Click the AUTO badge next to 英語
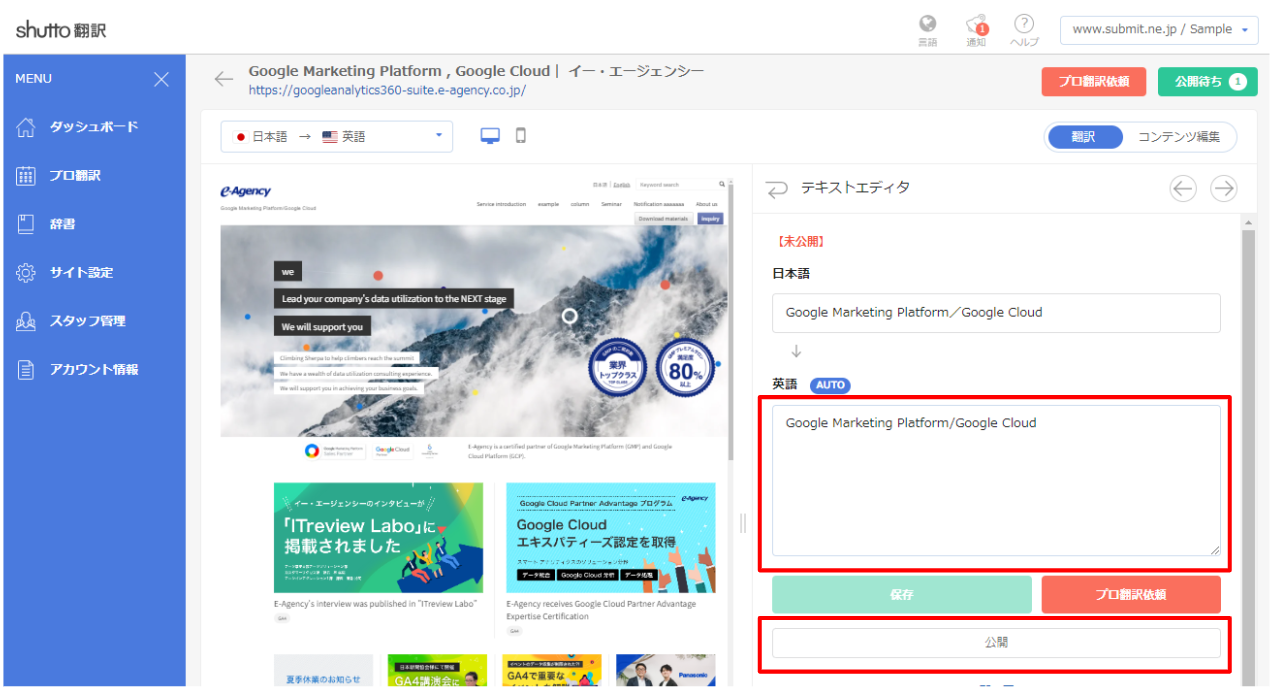 coord(829,385)
